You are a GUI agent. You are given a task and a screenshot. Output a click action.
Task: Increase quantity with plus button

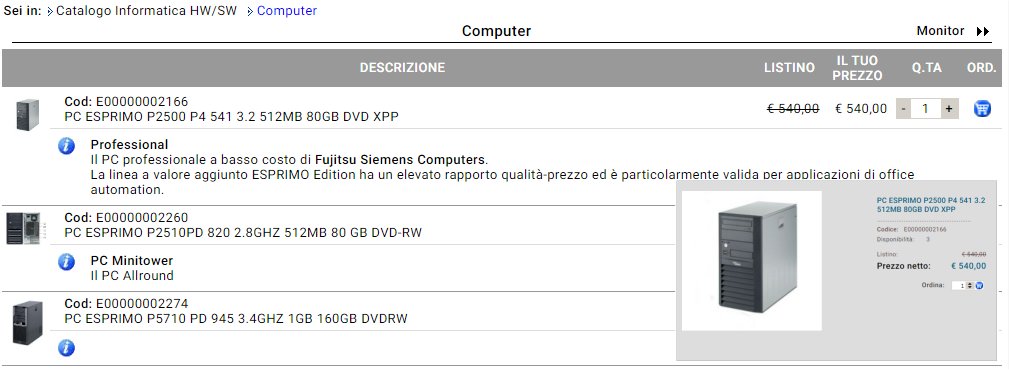[x=949, y=109]
